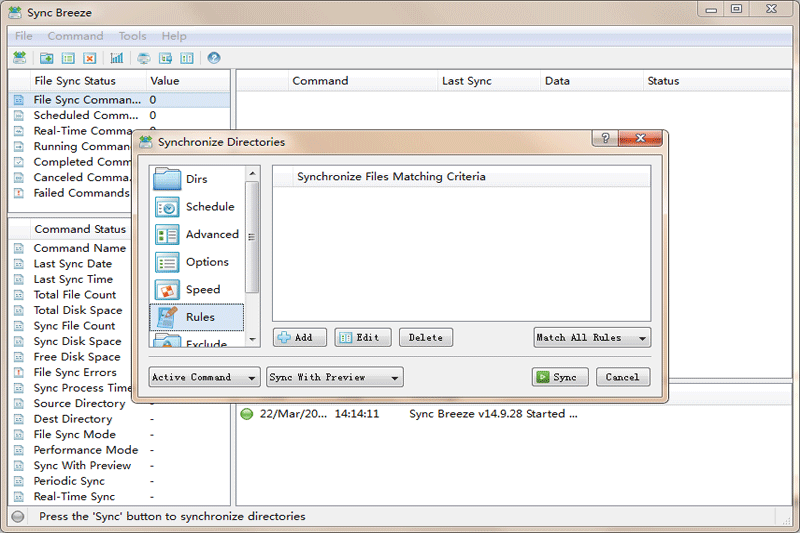The width and height of the screenshot is (800, 533).
Task: Select the Rules pencil icon in dialog sidebar
Action: 167,317
